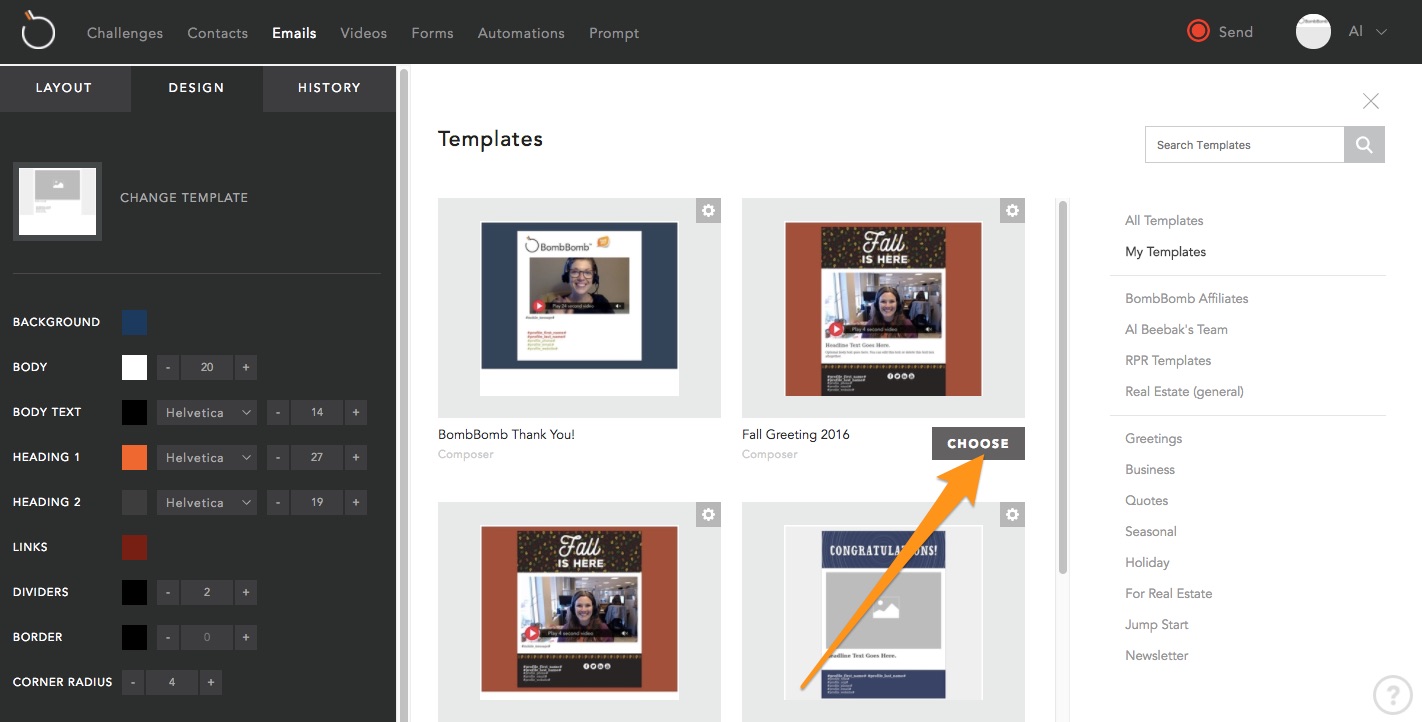This screenshot has height=722, width=1422.
Task: Open gear settings on Congratulations template
Action: (1012, 514)
